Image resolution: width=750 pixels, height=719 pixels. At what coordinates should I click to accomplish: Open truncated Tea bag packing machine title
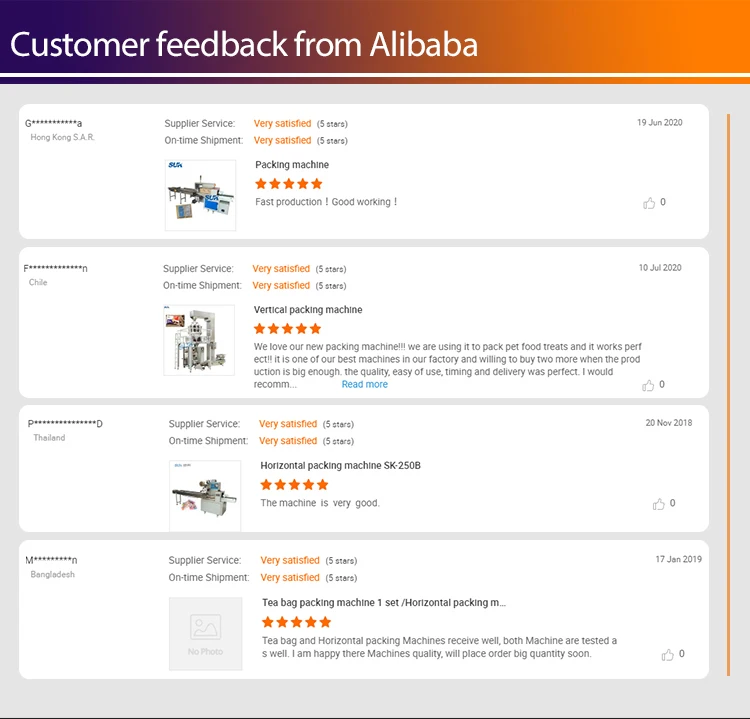tap(384, 603)
